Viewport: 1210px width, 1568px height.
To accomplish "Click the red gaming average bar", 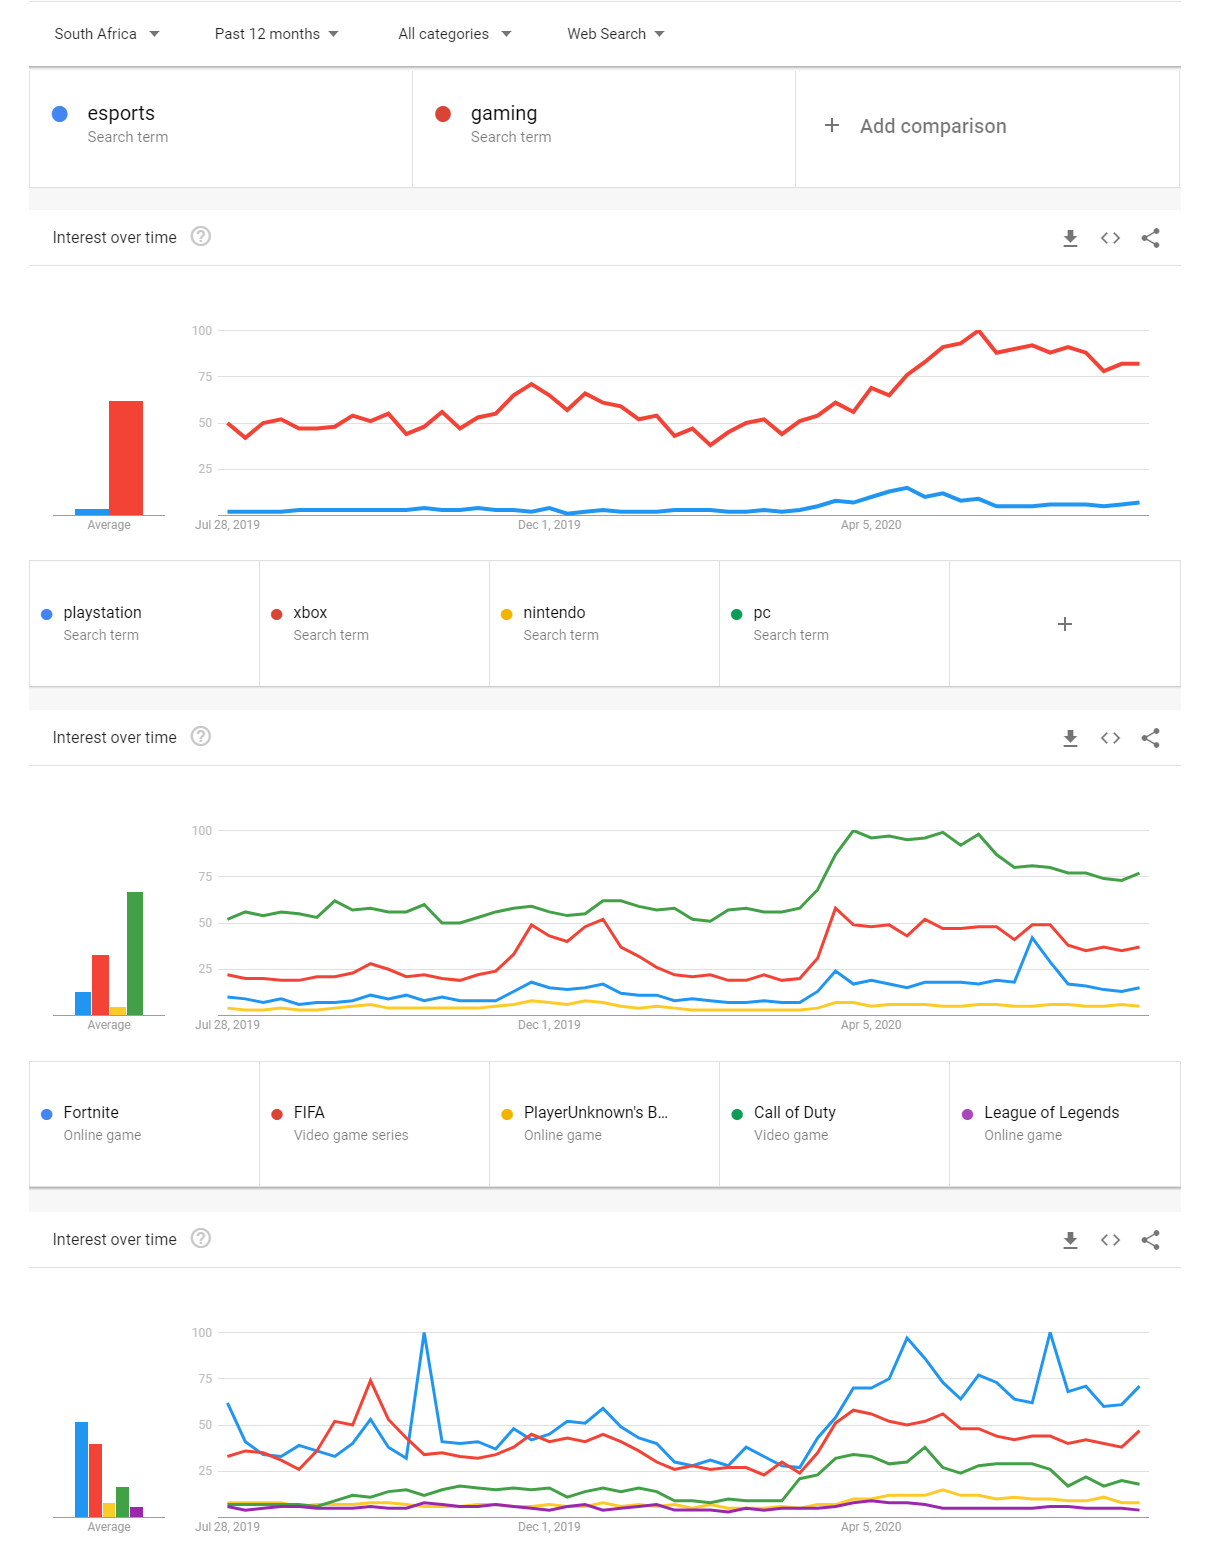I will coord(126,458).
